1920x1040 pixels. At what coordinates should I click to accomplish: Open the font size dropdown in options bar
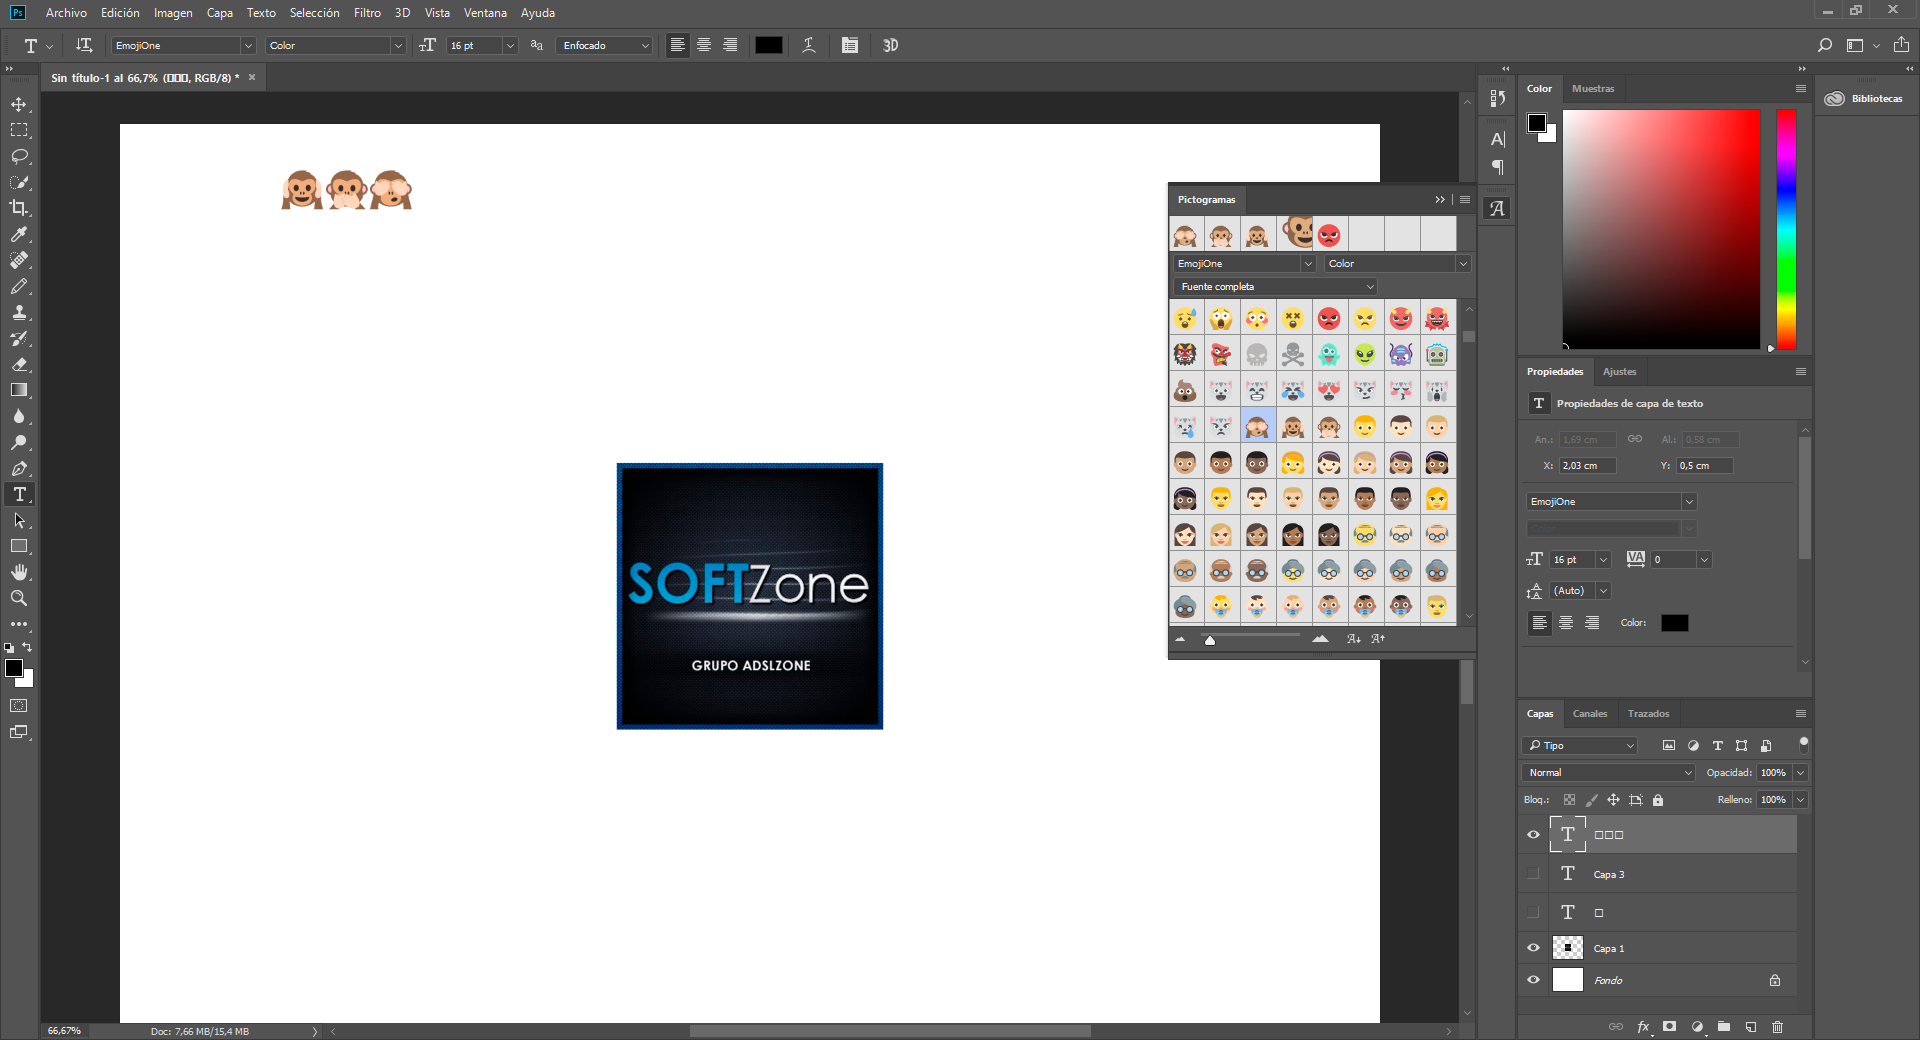point(510,46)
